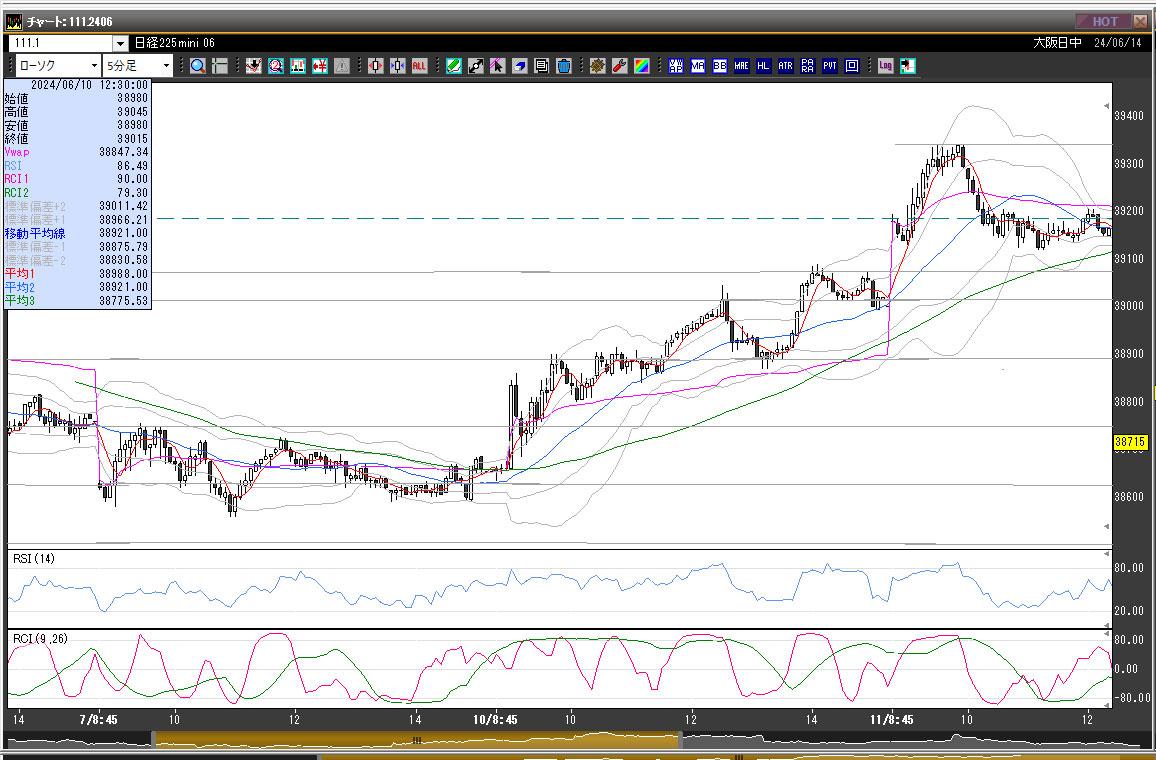Click the 39400 price axis label
Screen dimensions: 1156x760
click(x=1129, y=116)
